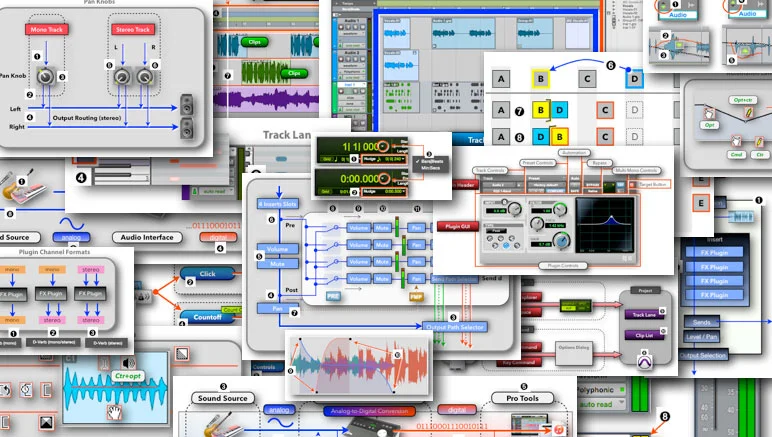Open the Nudge value under 0:00.000 counter
The width and height of the screenshot is (772, 437).
(x=384, y=191)
